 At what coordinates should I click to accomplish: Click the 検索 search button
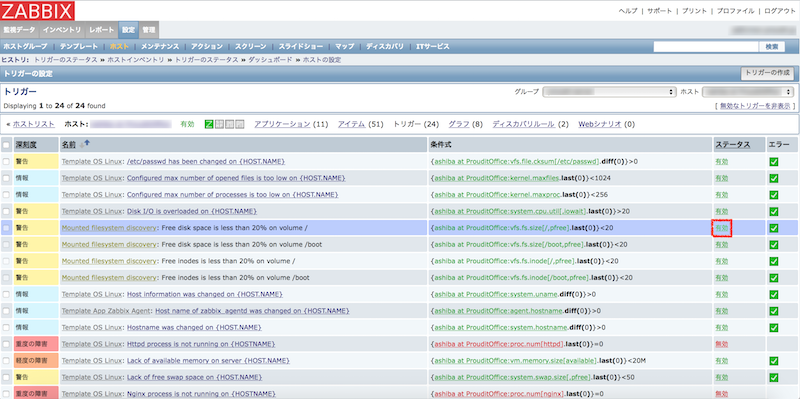tap(771, 46)
